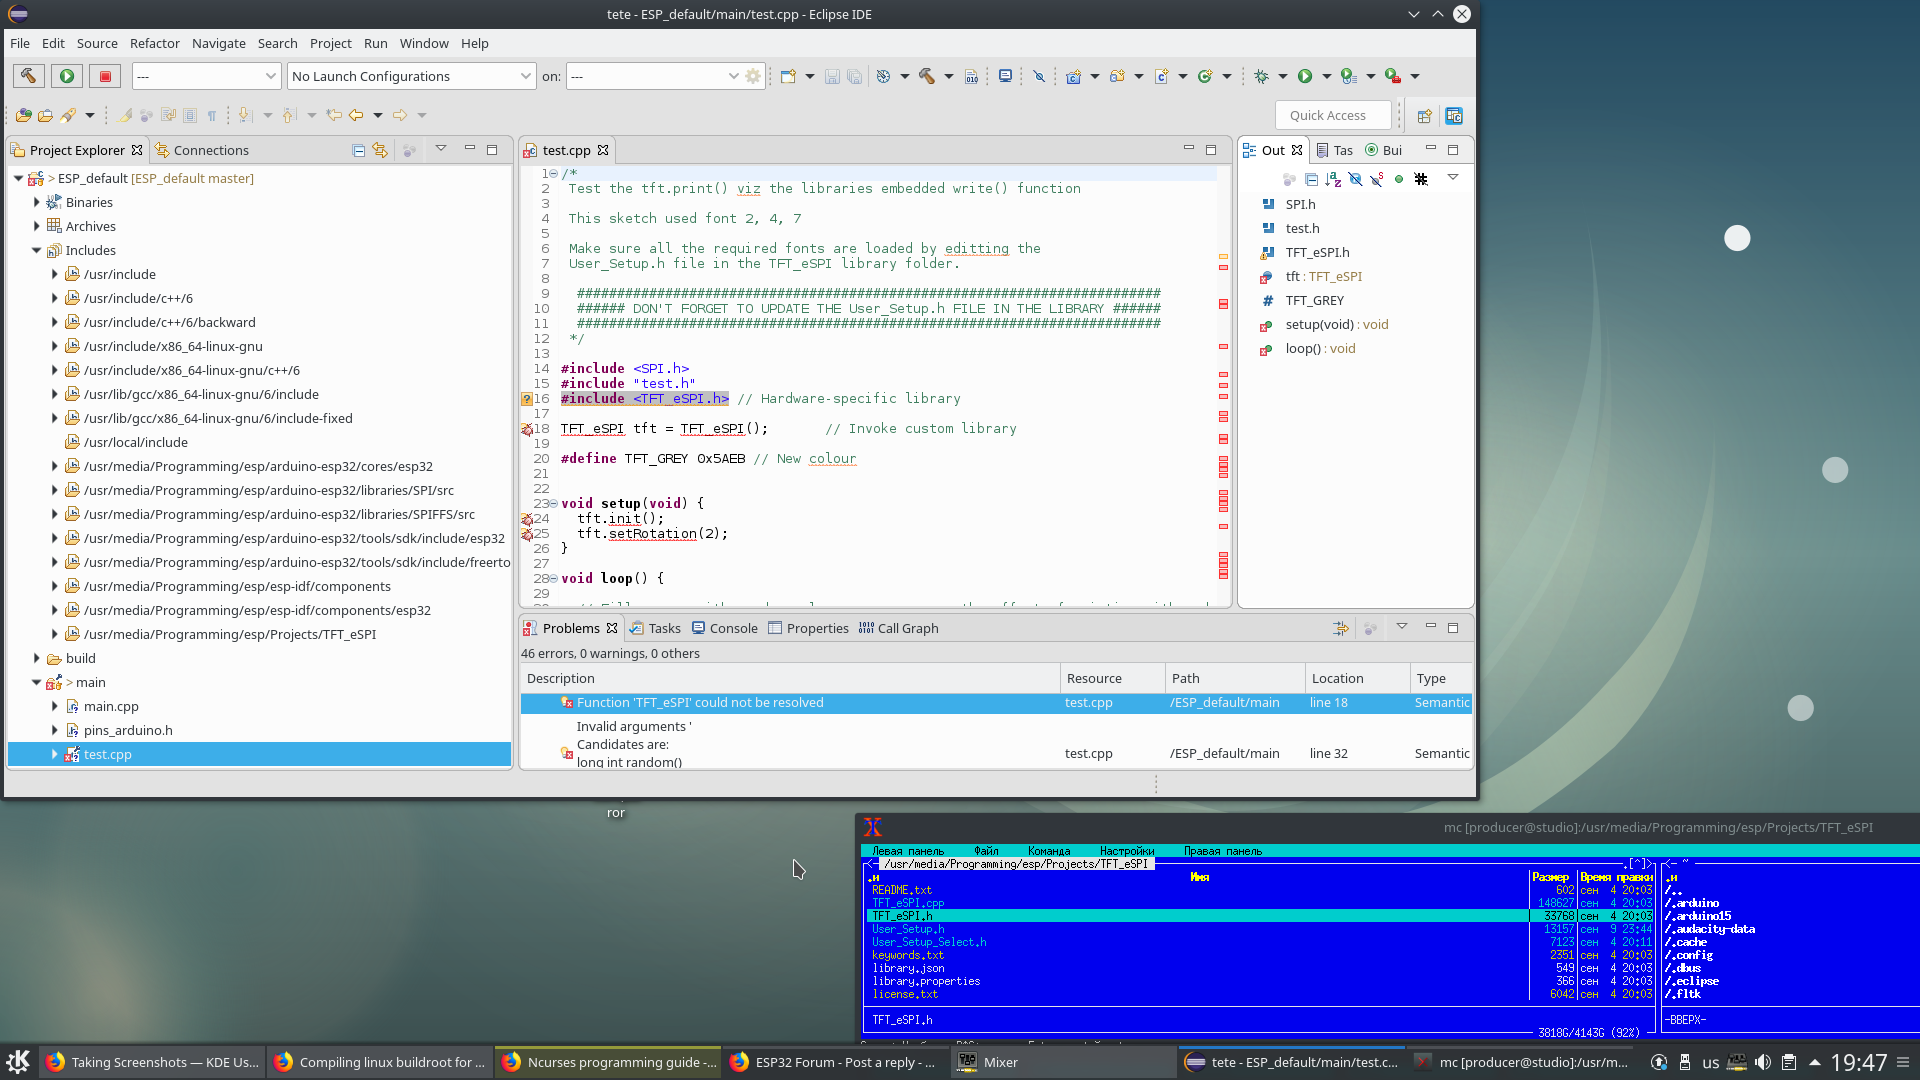Switch to the Console tab
This screenshot has height=1080, width=1920.
pyautogui.click(x=725, y=629)
